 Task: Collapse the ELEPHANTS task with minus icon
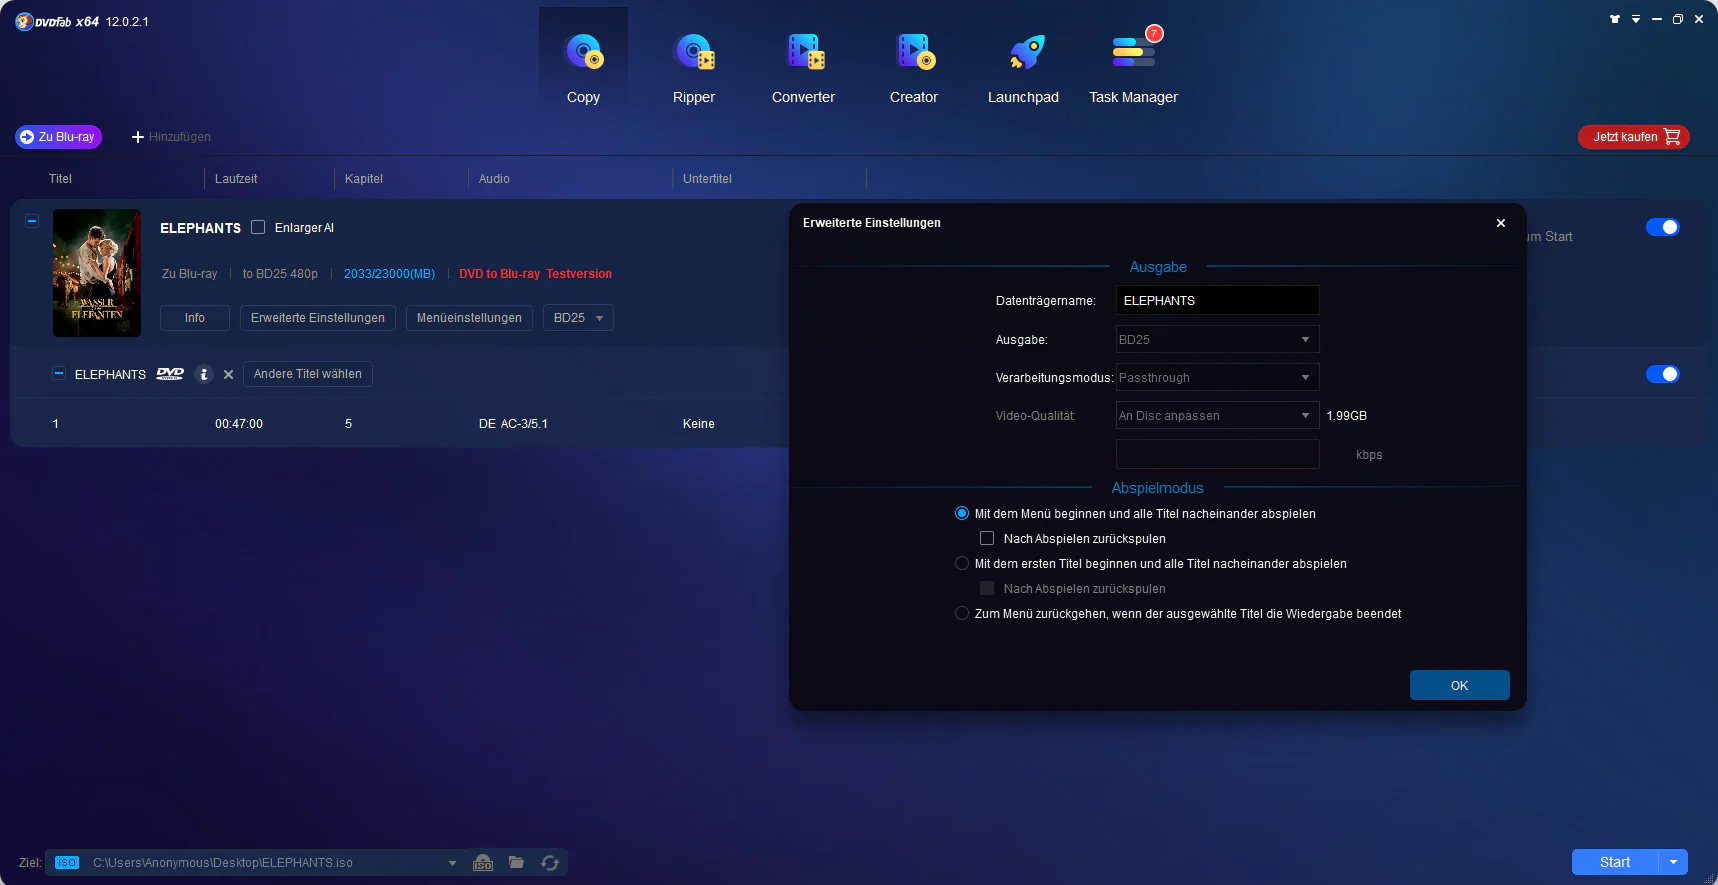pyautogui.click(x=32, y=220)
